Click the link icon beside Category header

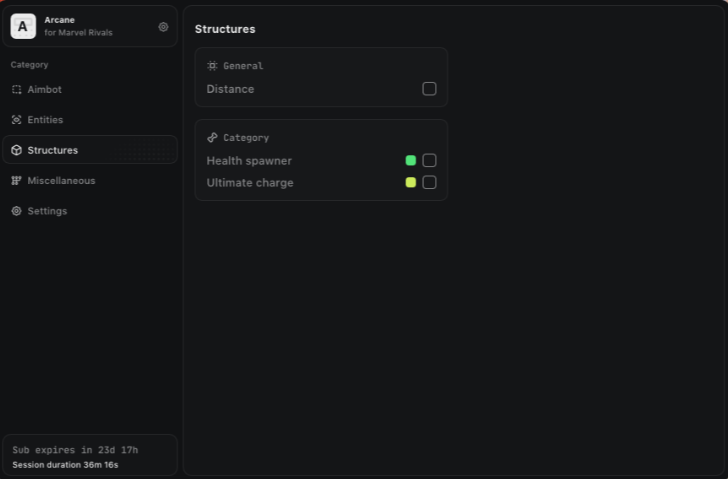coord(212,138)
